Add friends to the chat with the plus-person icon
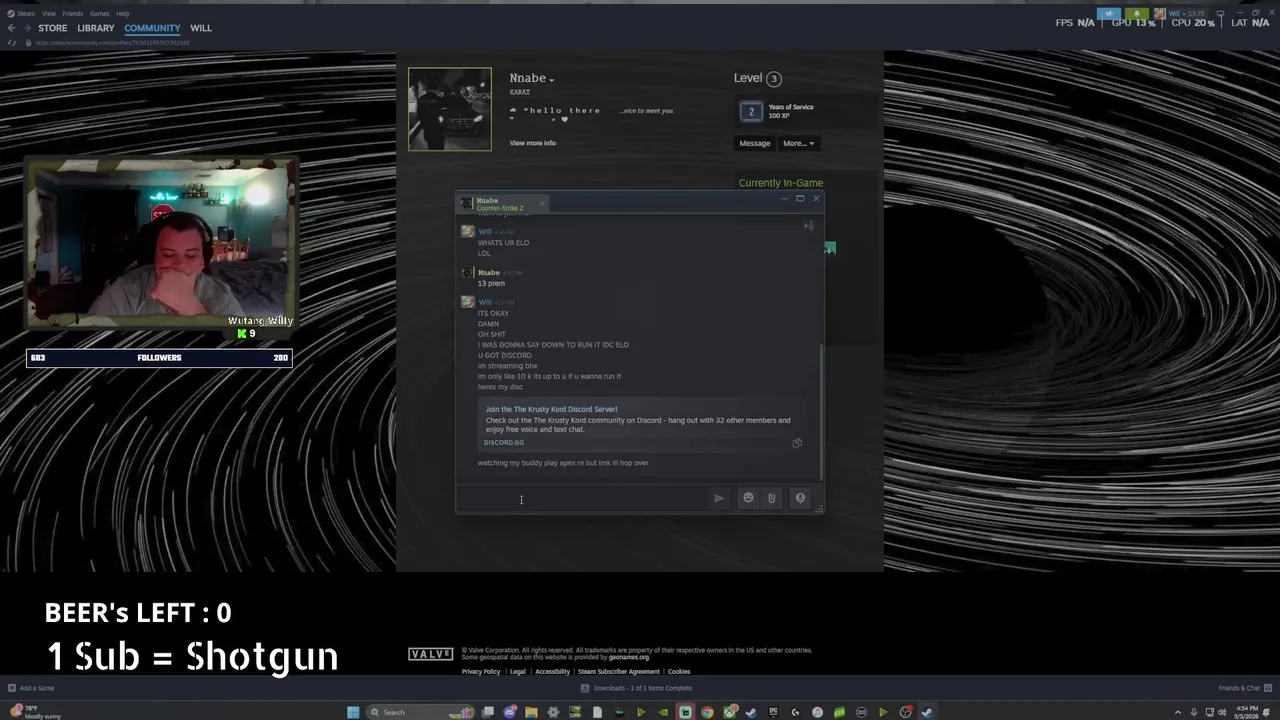Image resolution: width=1280 pixels, height=720 pixels. coord(808,226)
